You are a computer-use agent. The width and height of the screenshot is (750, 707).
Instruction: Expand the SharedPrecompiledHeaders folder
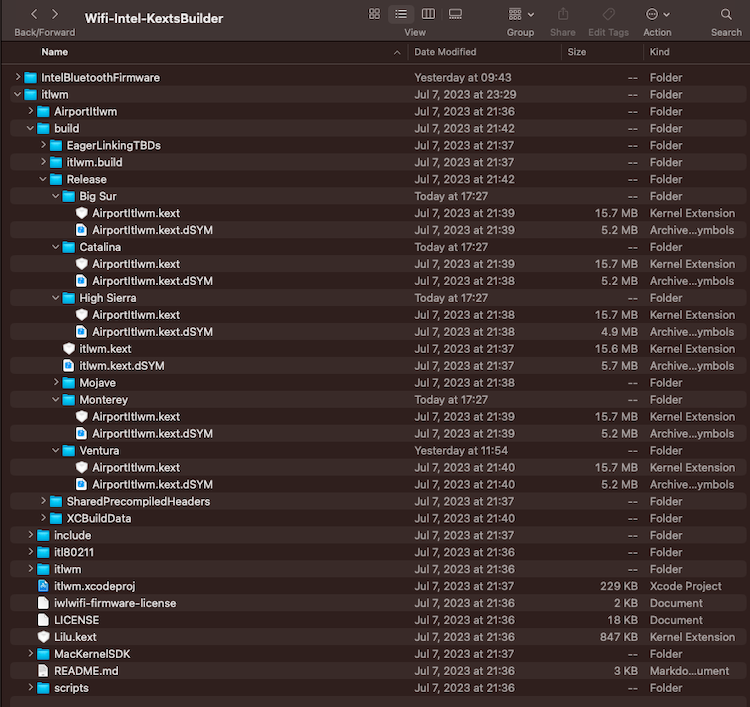[43, 501]
